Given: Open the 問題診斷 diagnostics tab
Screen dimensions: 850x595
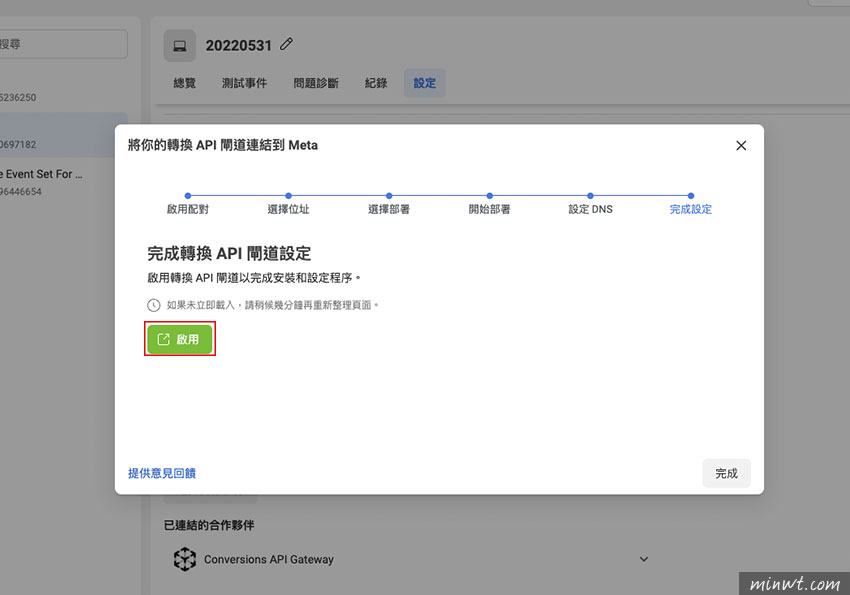Looking at the screenshot, I should coord(316,83).
